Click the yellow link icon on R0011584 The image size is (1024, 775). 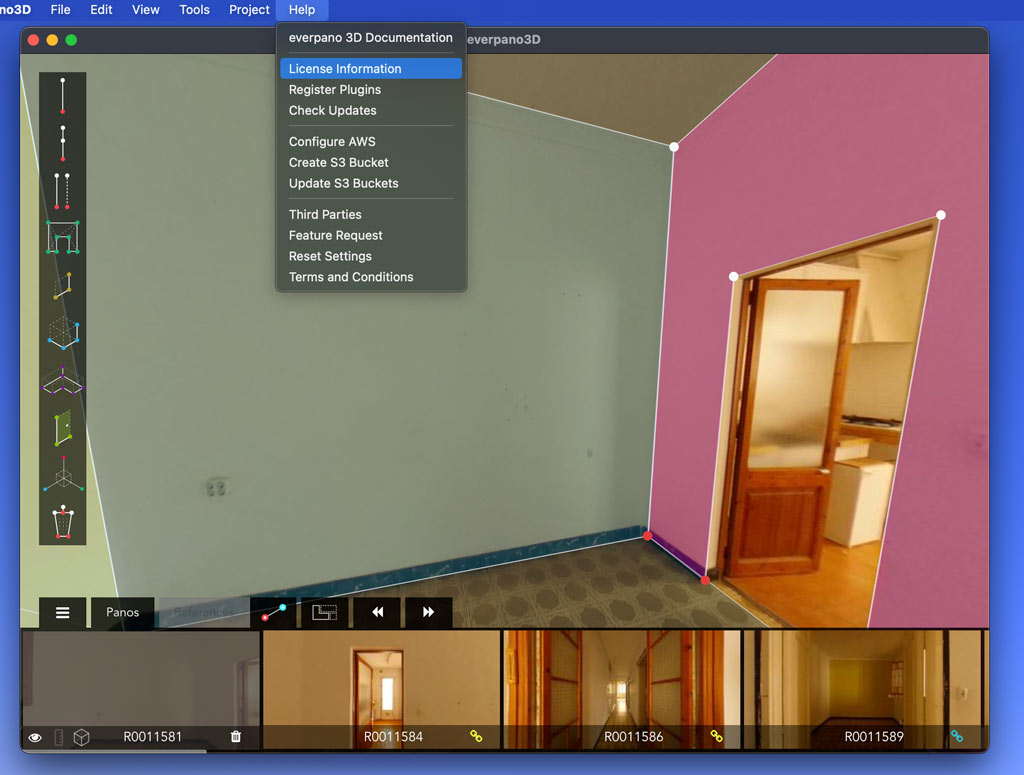pos(476,737)
